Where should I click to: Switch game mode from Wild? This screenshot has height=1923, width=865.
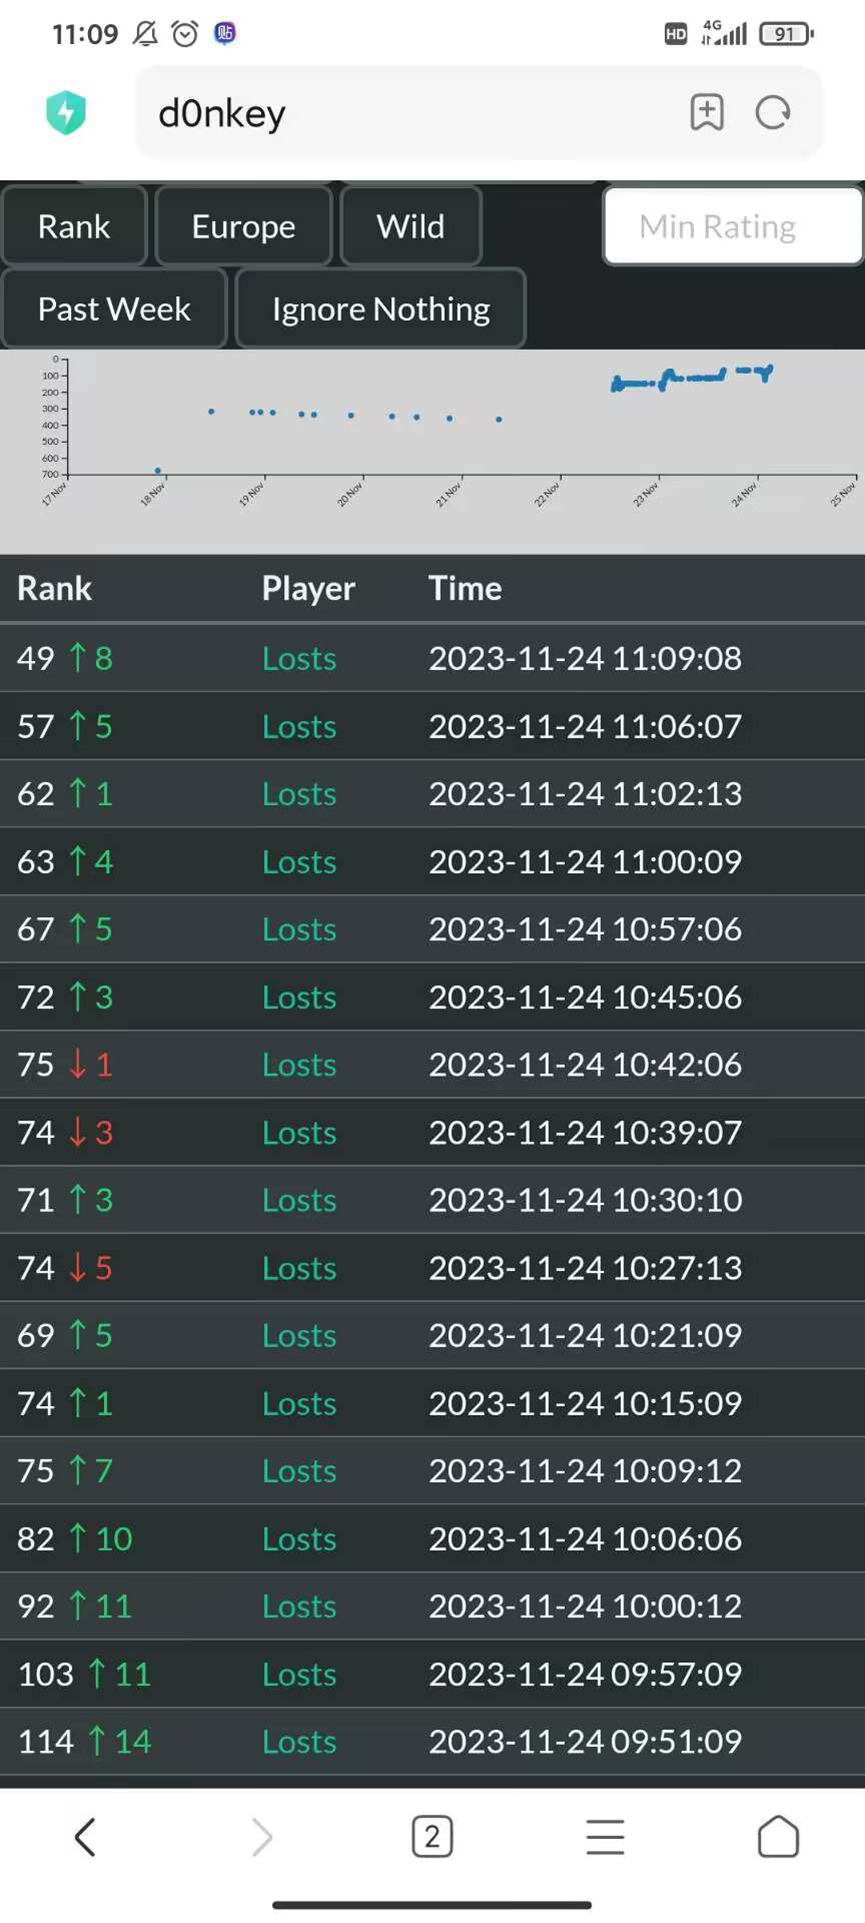(410, 226)
